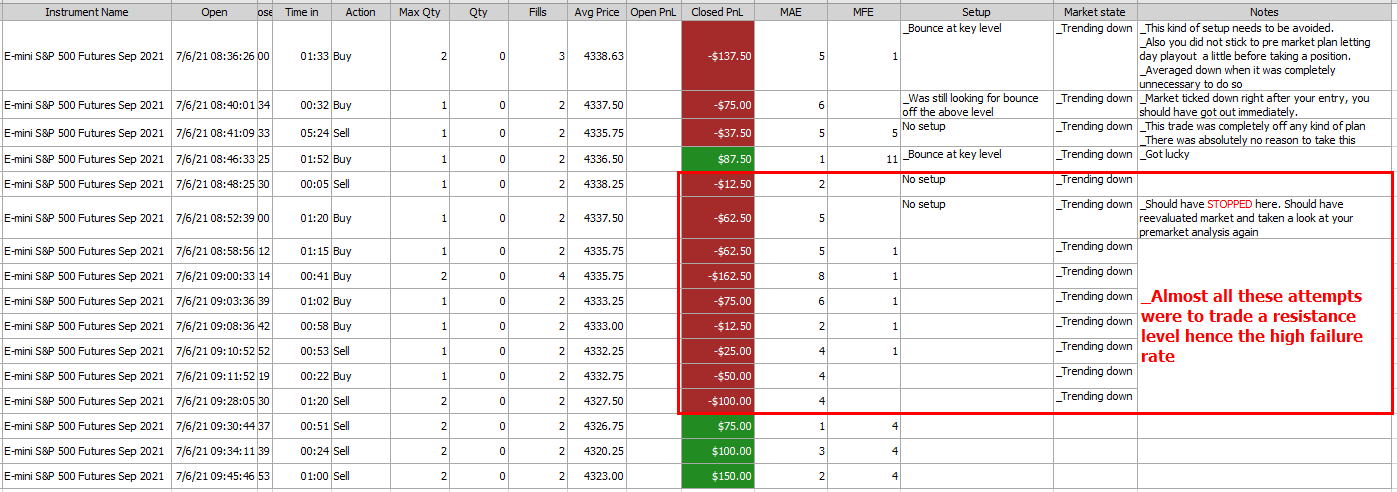Sort by Avg Price column header
The width and height of the screenshot is (1397, 492).
[x=597, y=12]
